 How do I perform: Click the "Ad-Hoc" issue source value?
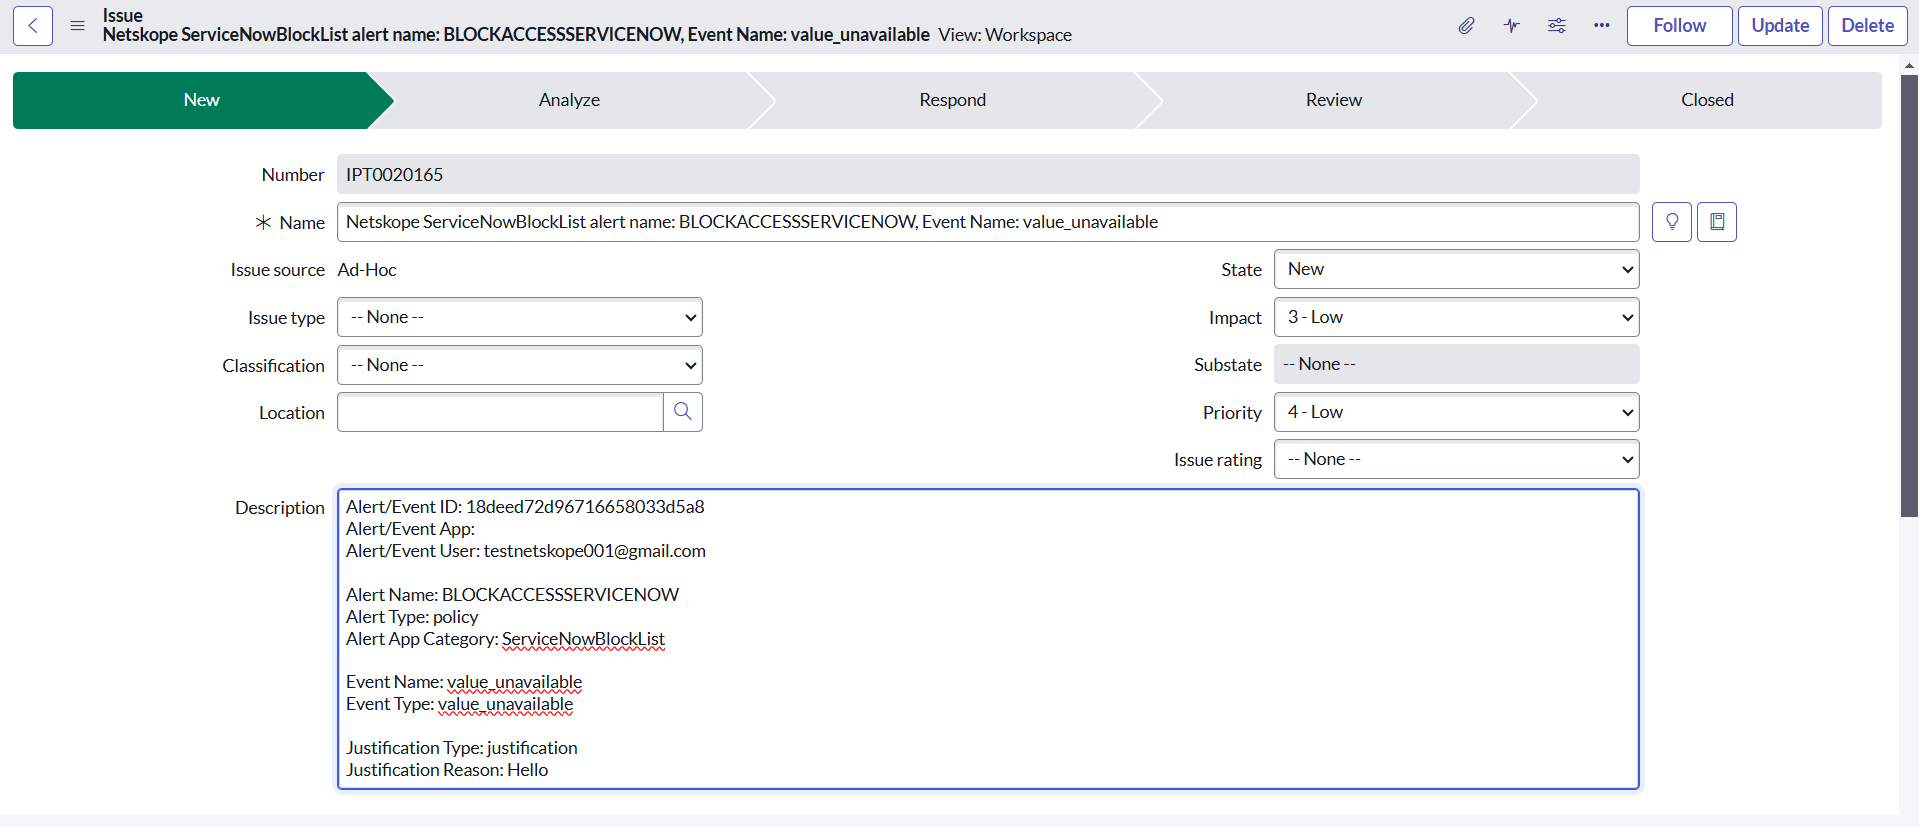point(367,270)
